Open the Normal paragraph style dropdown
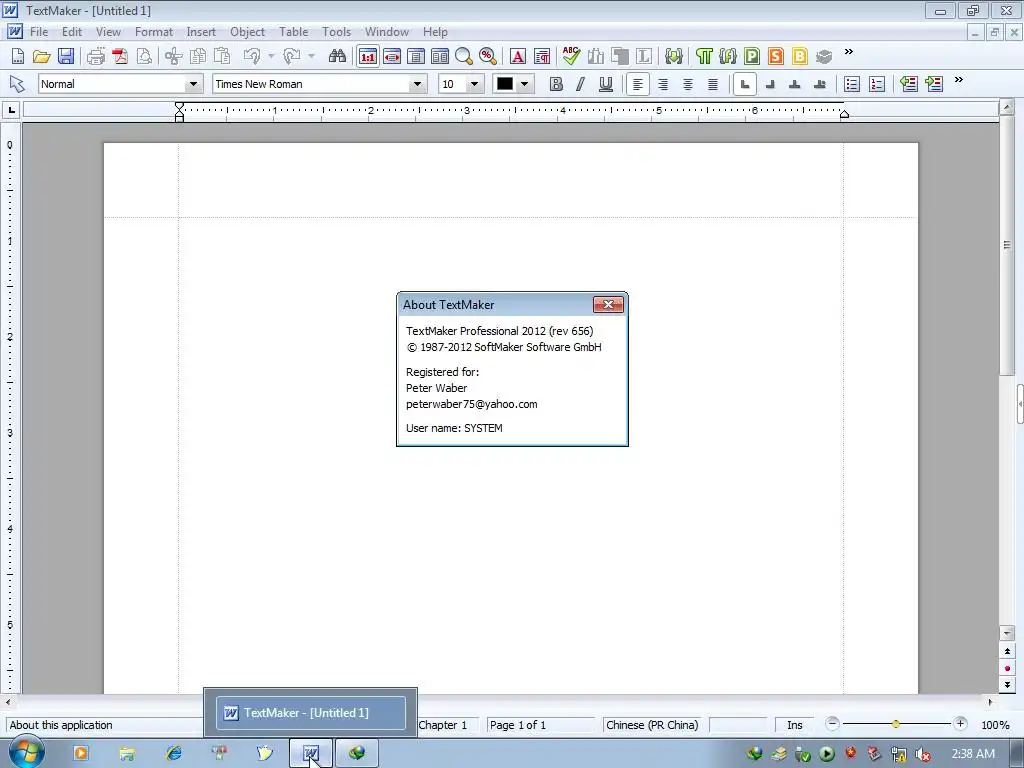 pos(193,84)
